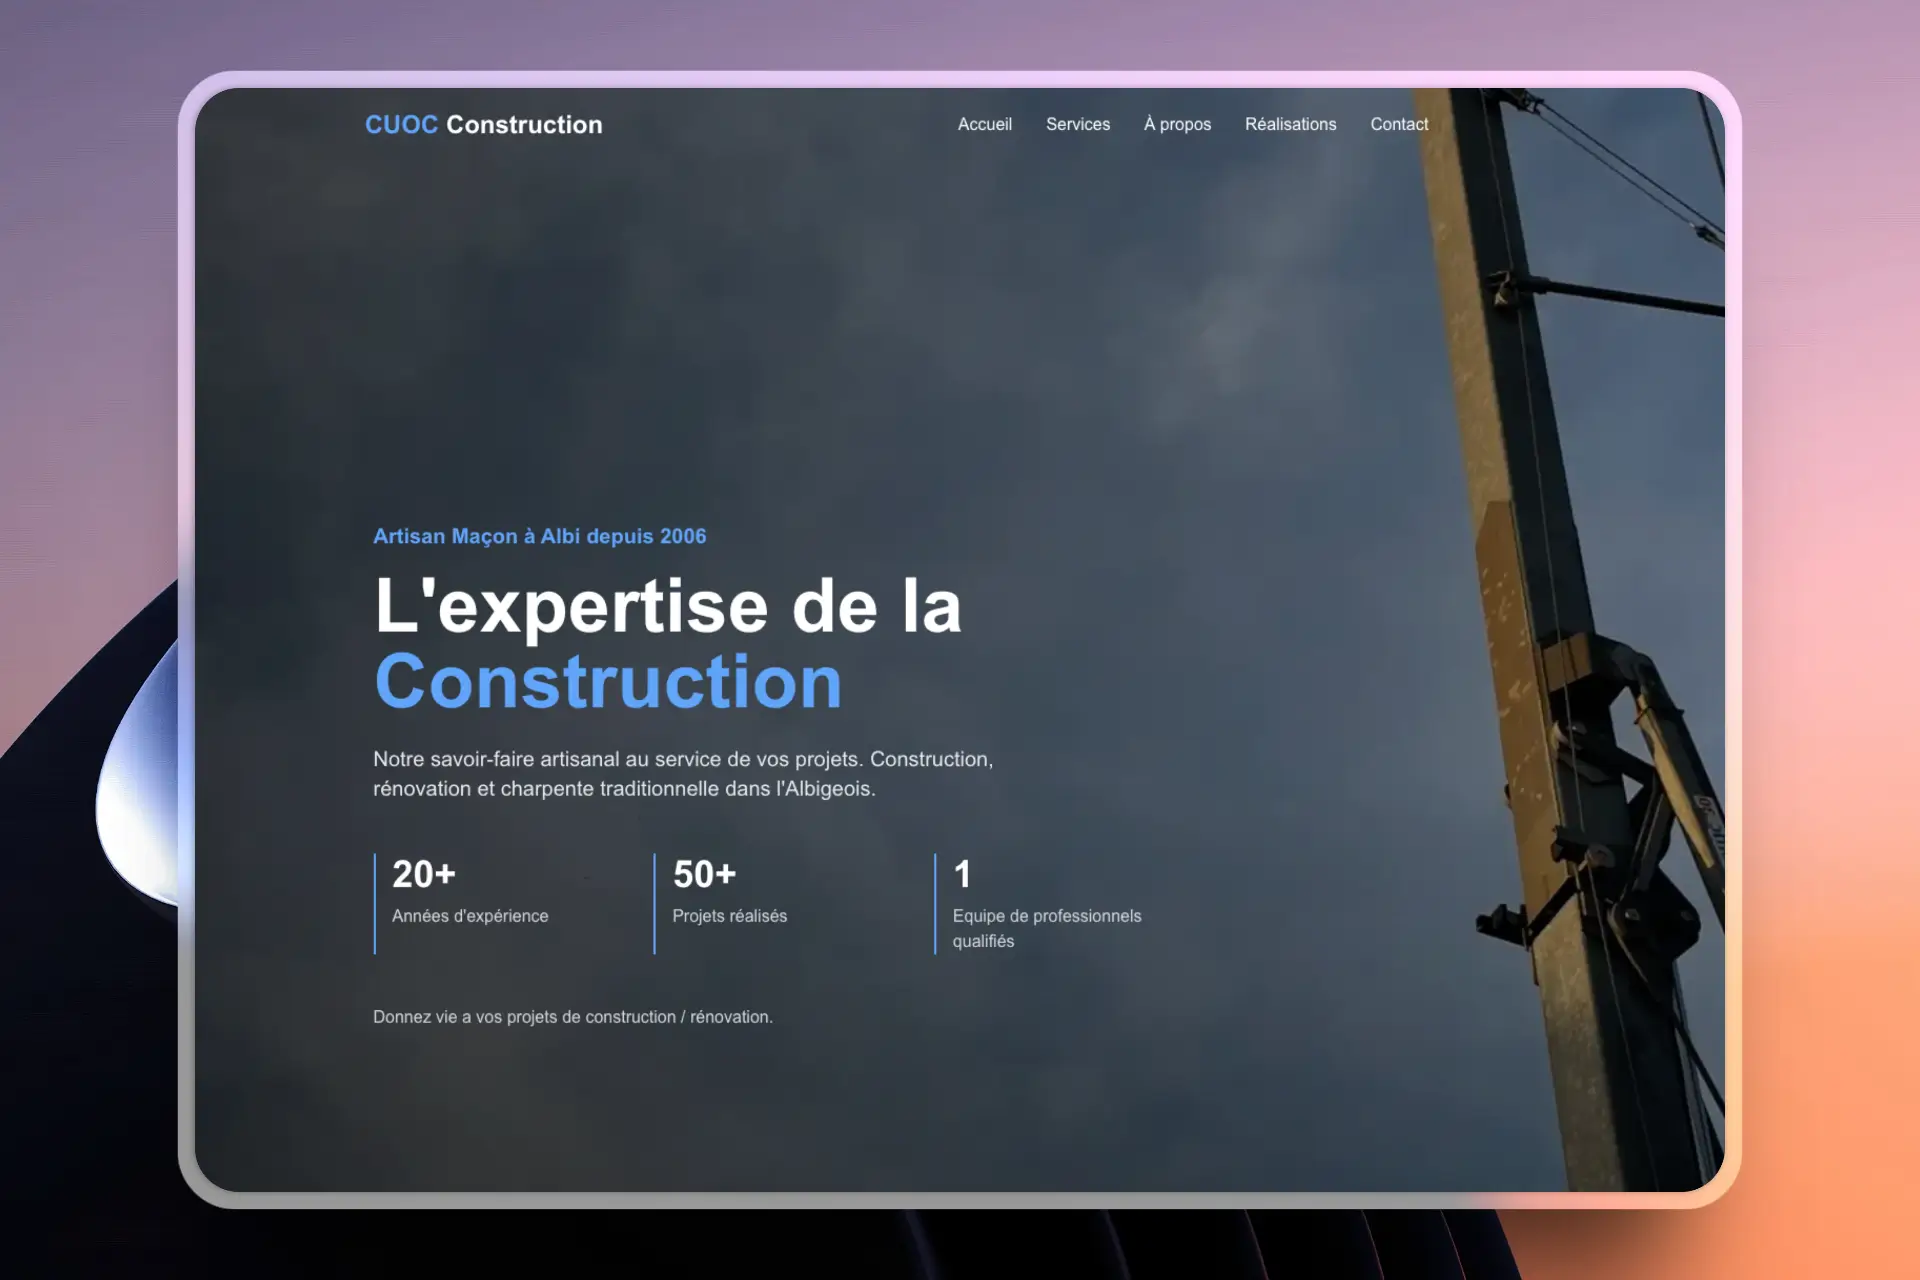Click the number 1 team statistic
This screenshot has width=1920, height=1280.
coord(962,874)
